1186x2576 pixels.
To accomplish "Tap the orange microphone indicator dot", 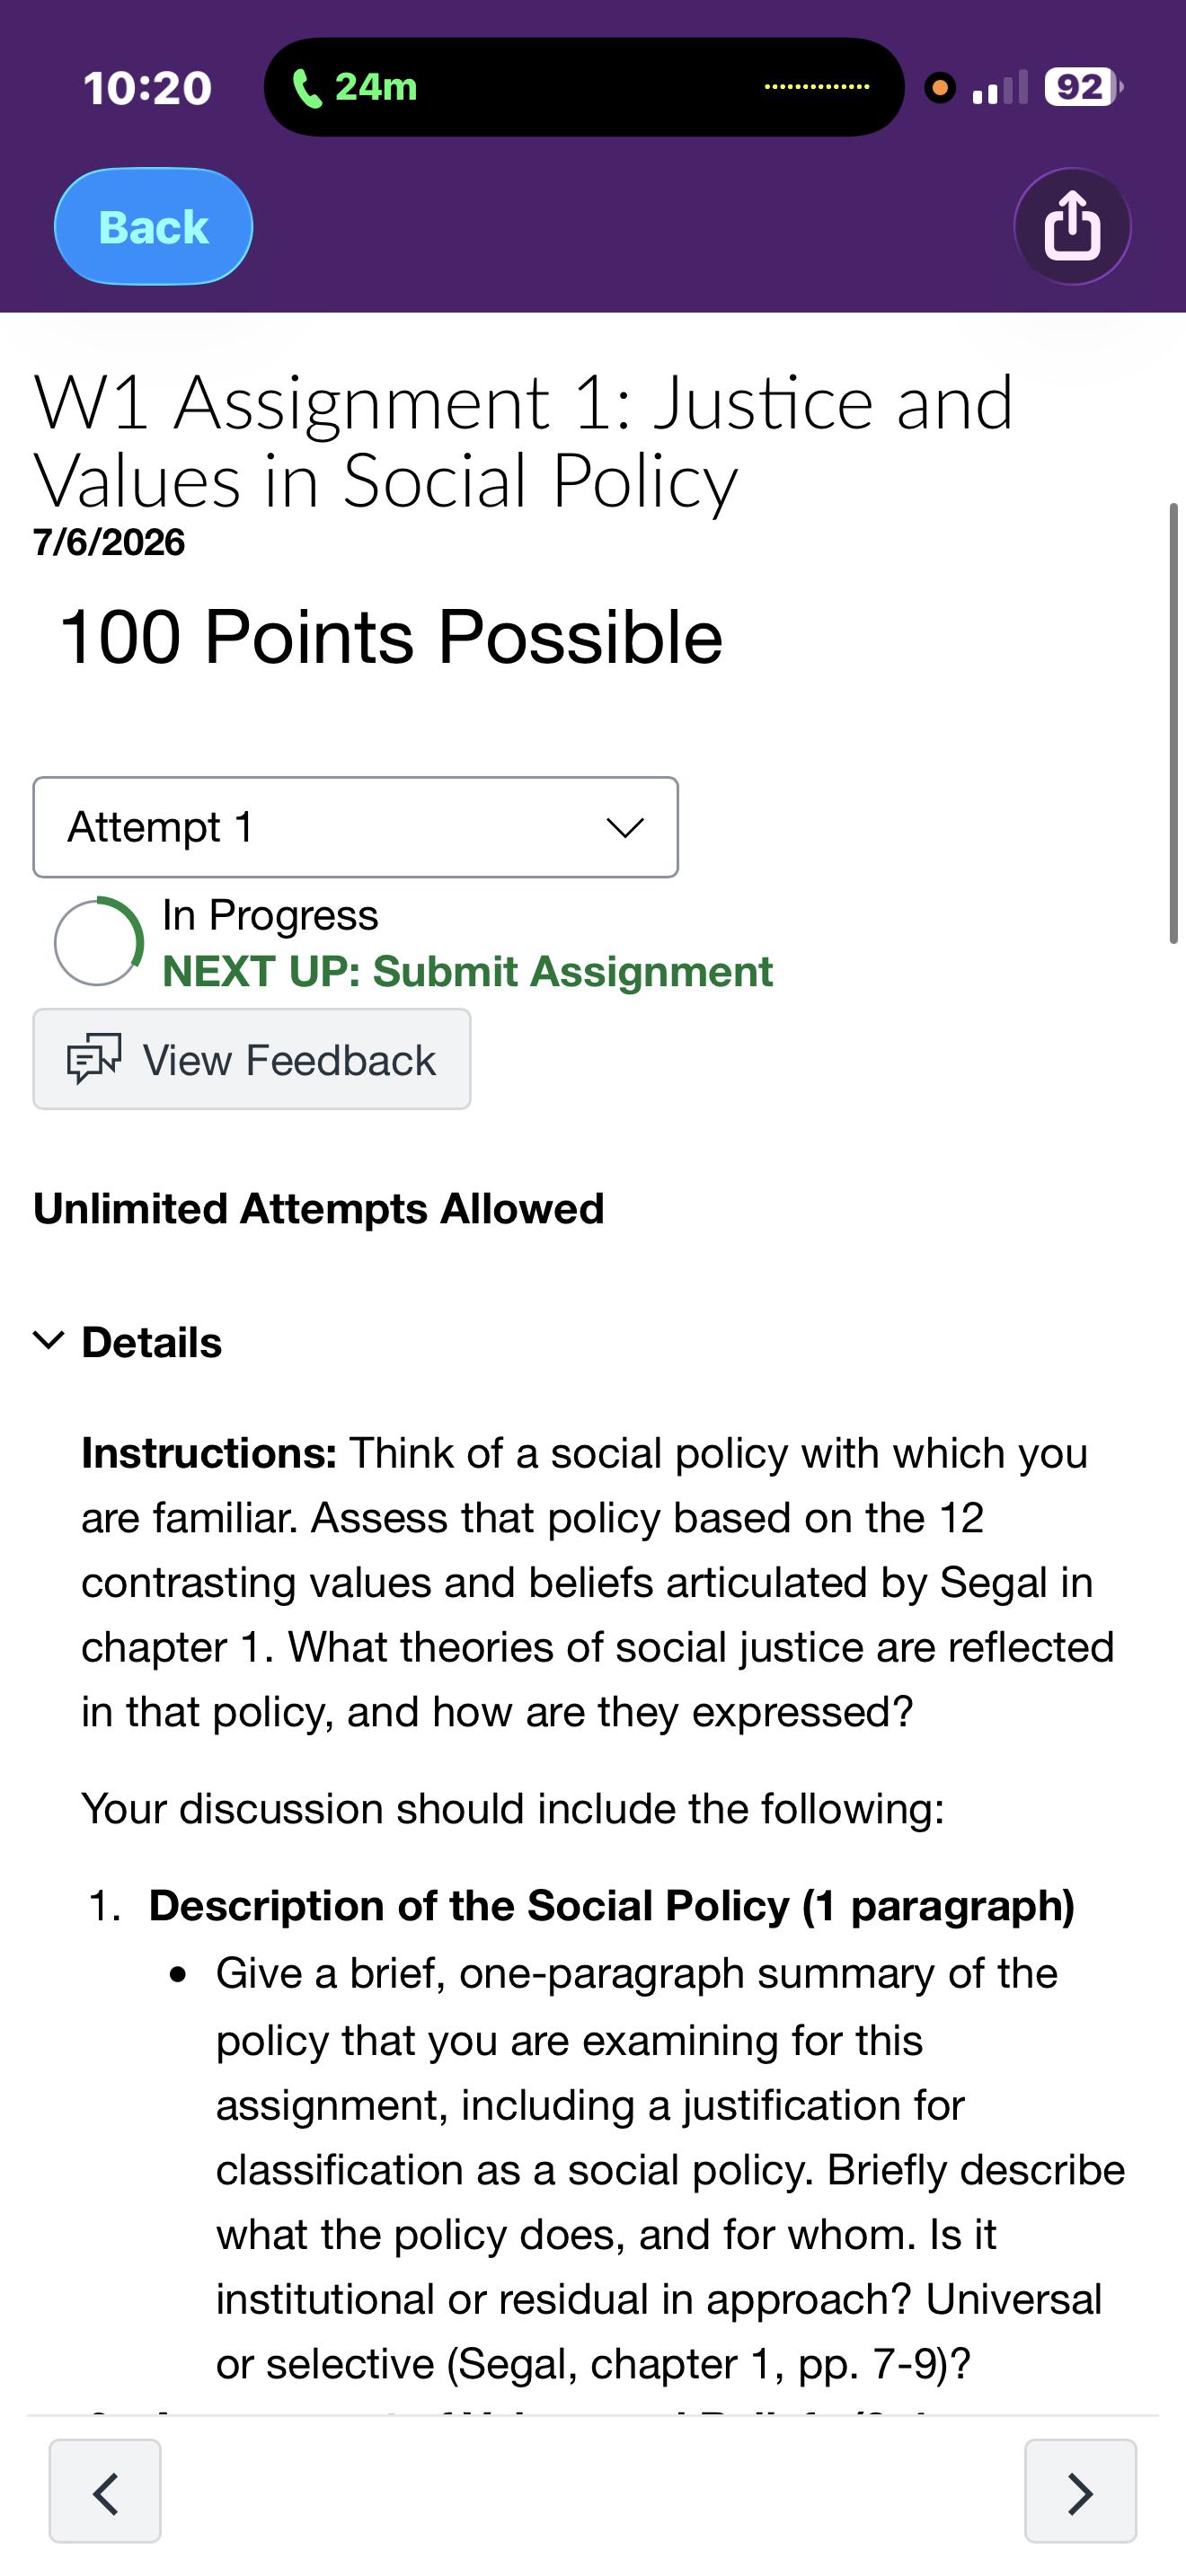I will point(940,88).
